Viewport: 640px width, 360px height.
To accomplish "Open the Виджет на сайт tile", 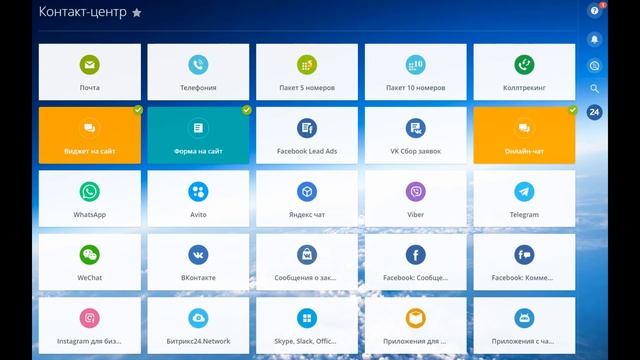I will [x=89, y=135].
